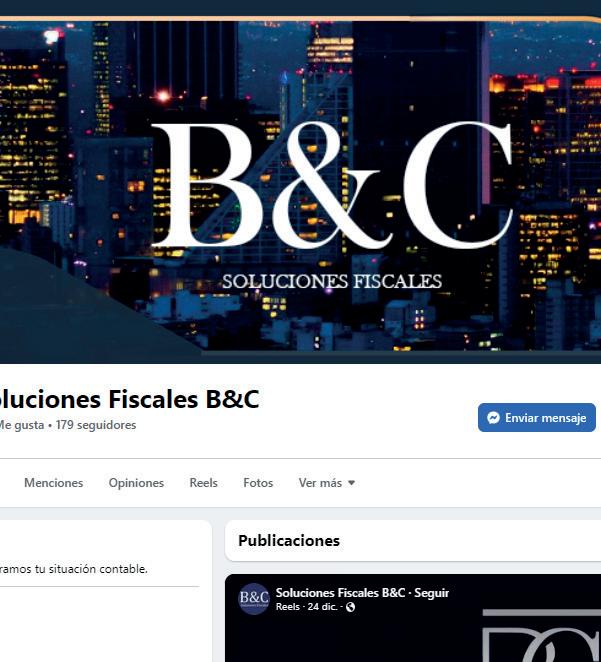601x662 pixels.
Task: Open the reel video preview with gray logo
Action: (x=541, y=635)
